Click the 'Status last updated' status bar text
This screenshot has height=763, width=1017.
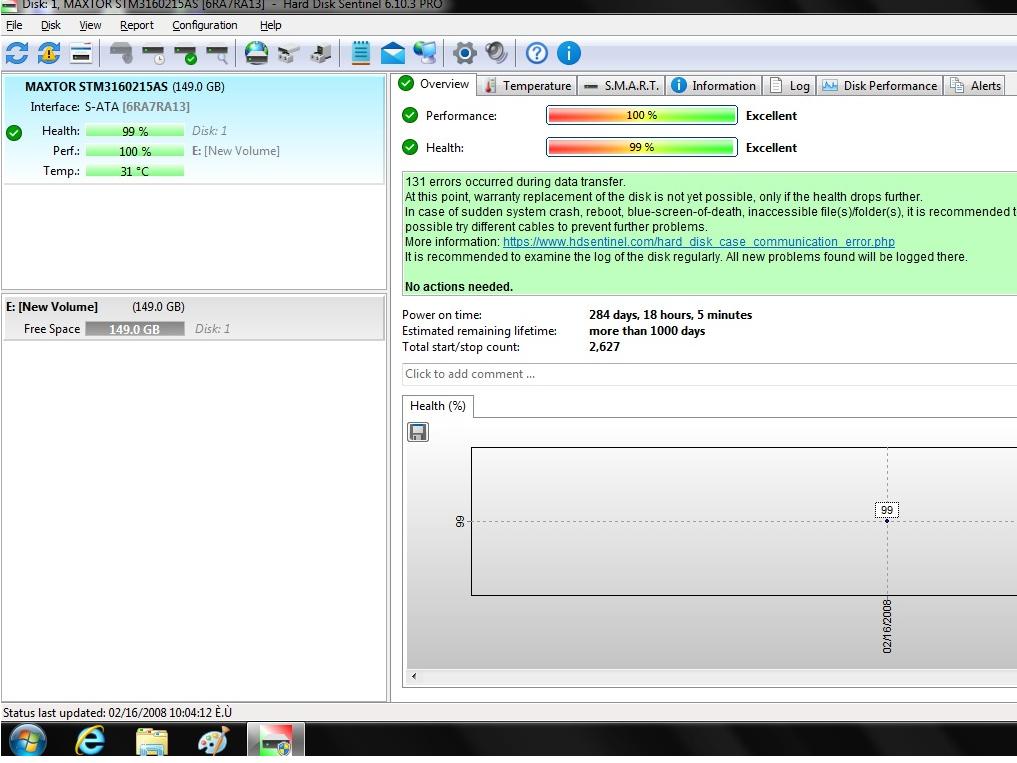(117, 712)
